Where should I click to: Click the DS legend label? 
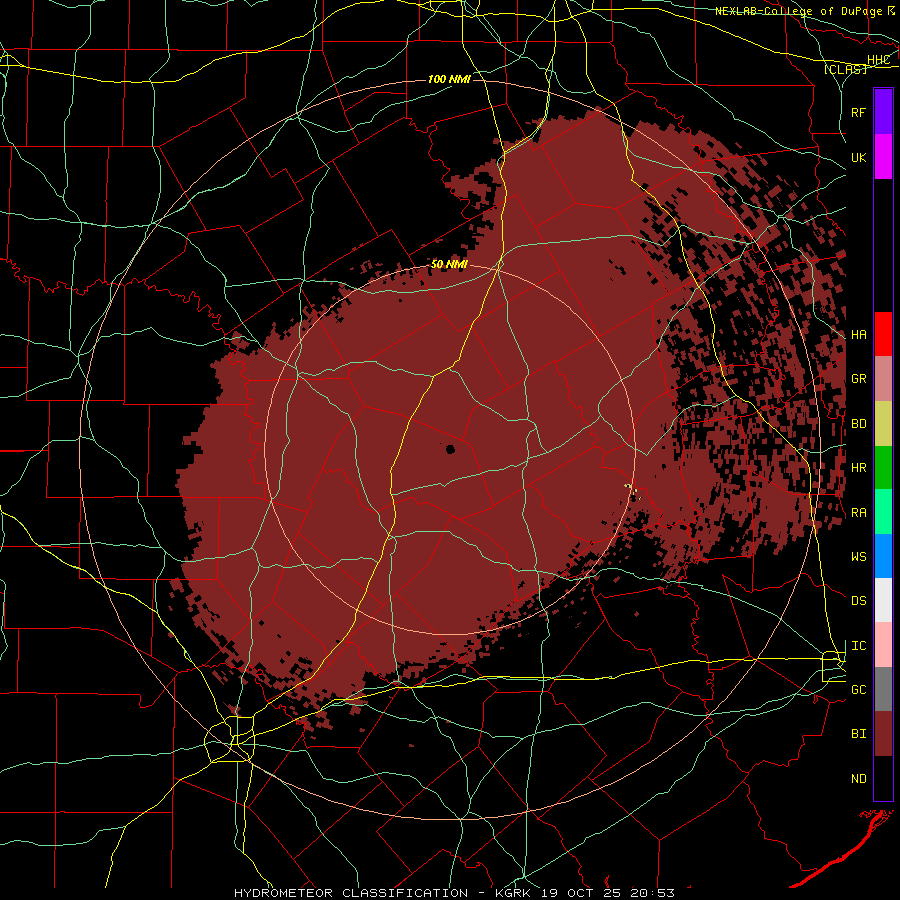(858, 601)
